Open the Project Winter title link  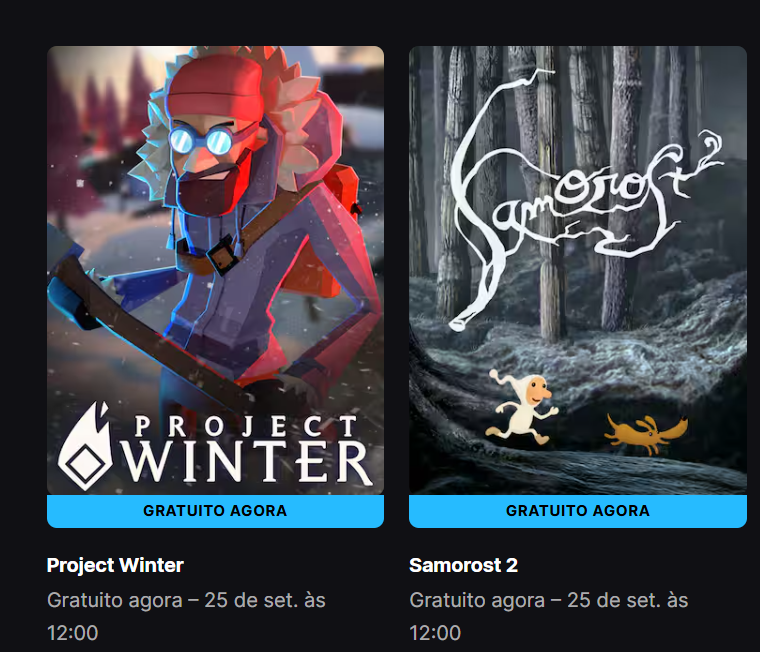click(115, 565)
